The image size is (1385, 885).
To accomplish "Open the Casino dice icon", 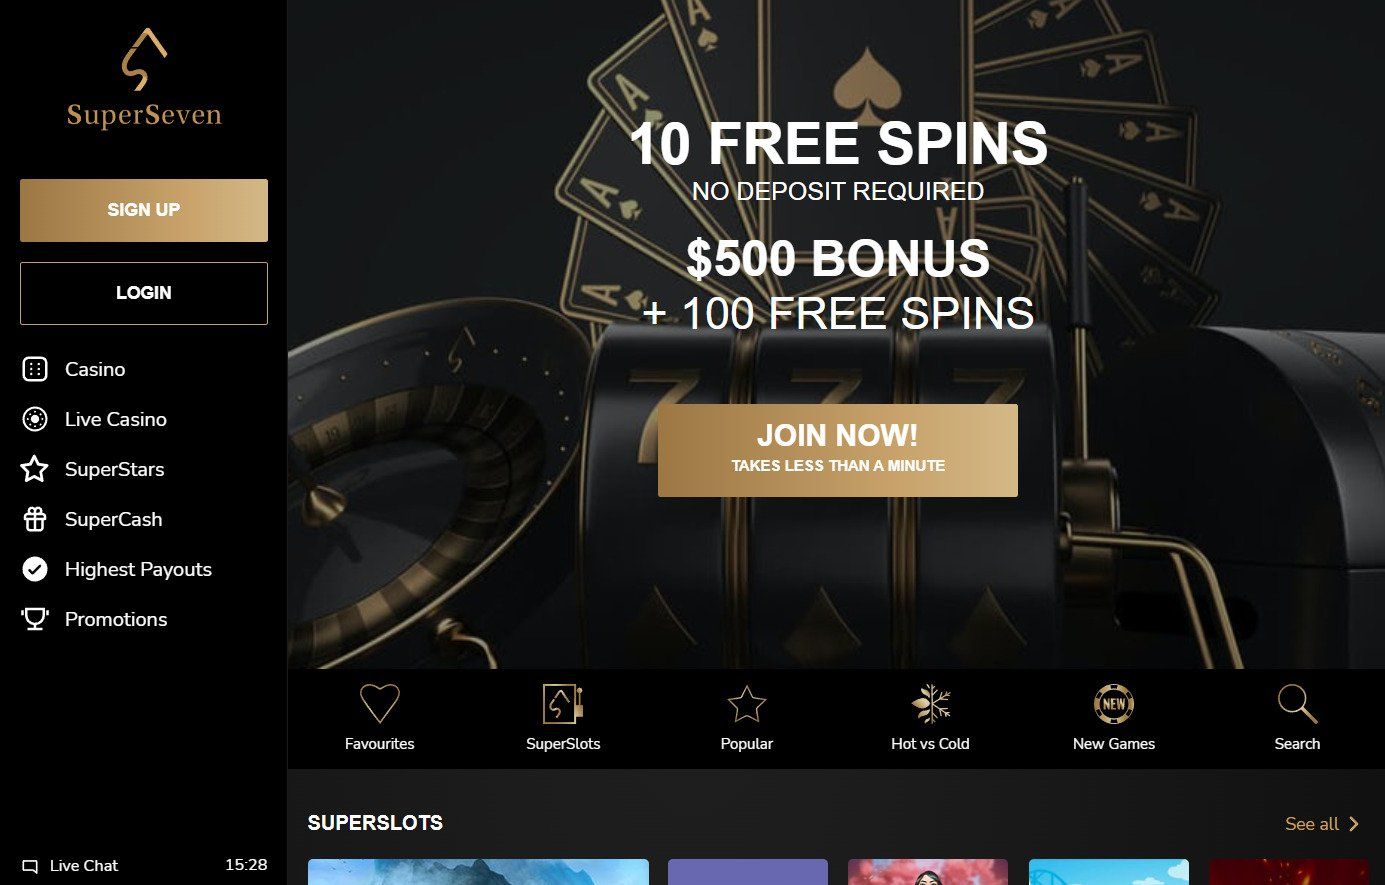I will click(35, 369).
